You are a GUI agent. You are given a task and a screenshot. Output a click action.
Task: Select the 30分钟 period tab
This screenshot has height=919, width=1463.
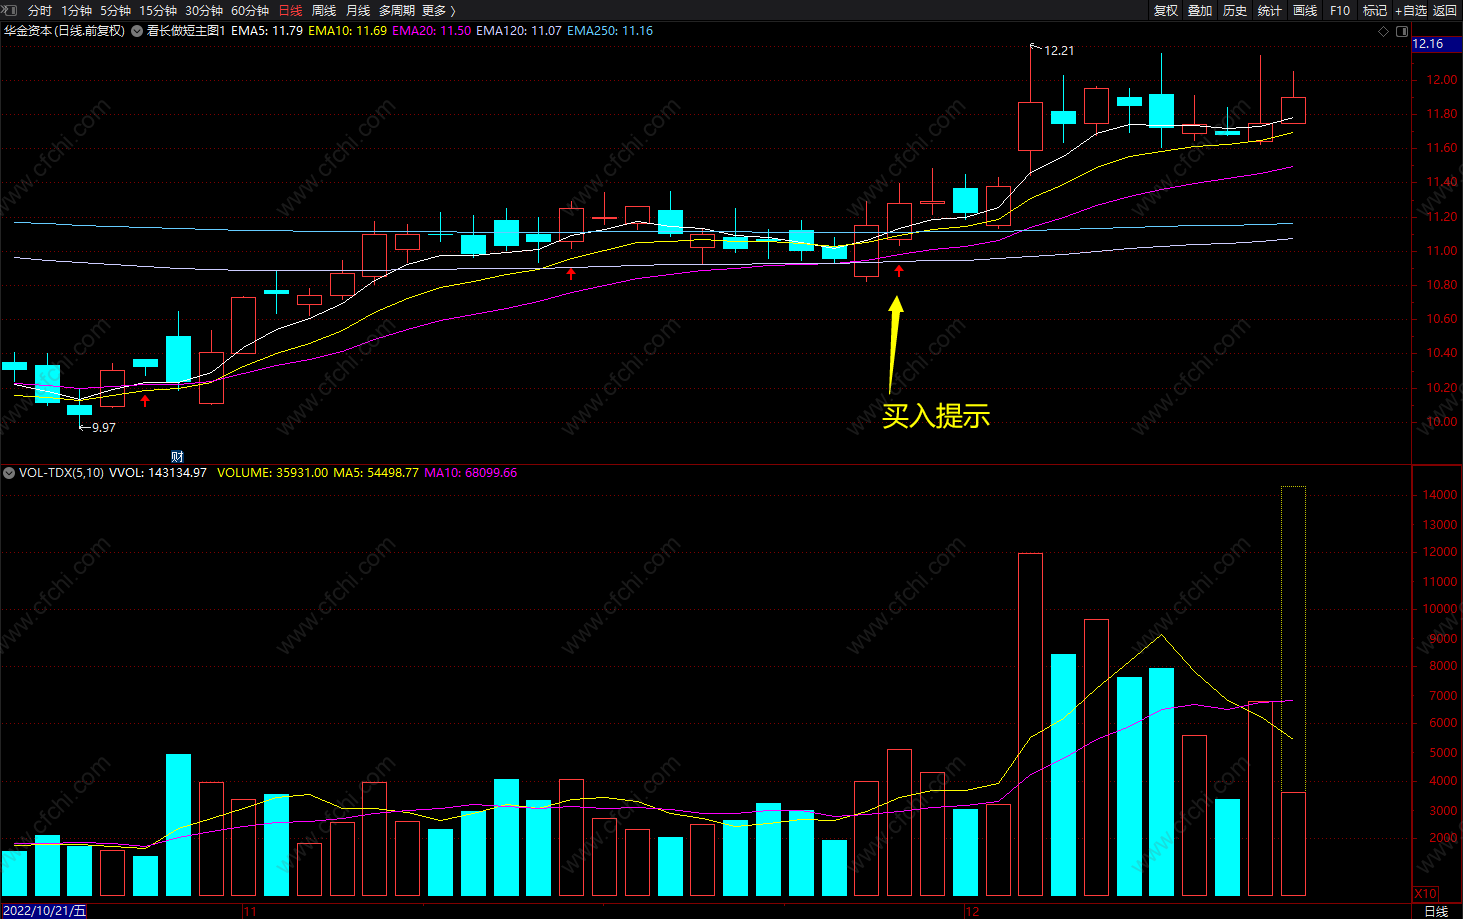[204, 10]
